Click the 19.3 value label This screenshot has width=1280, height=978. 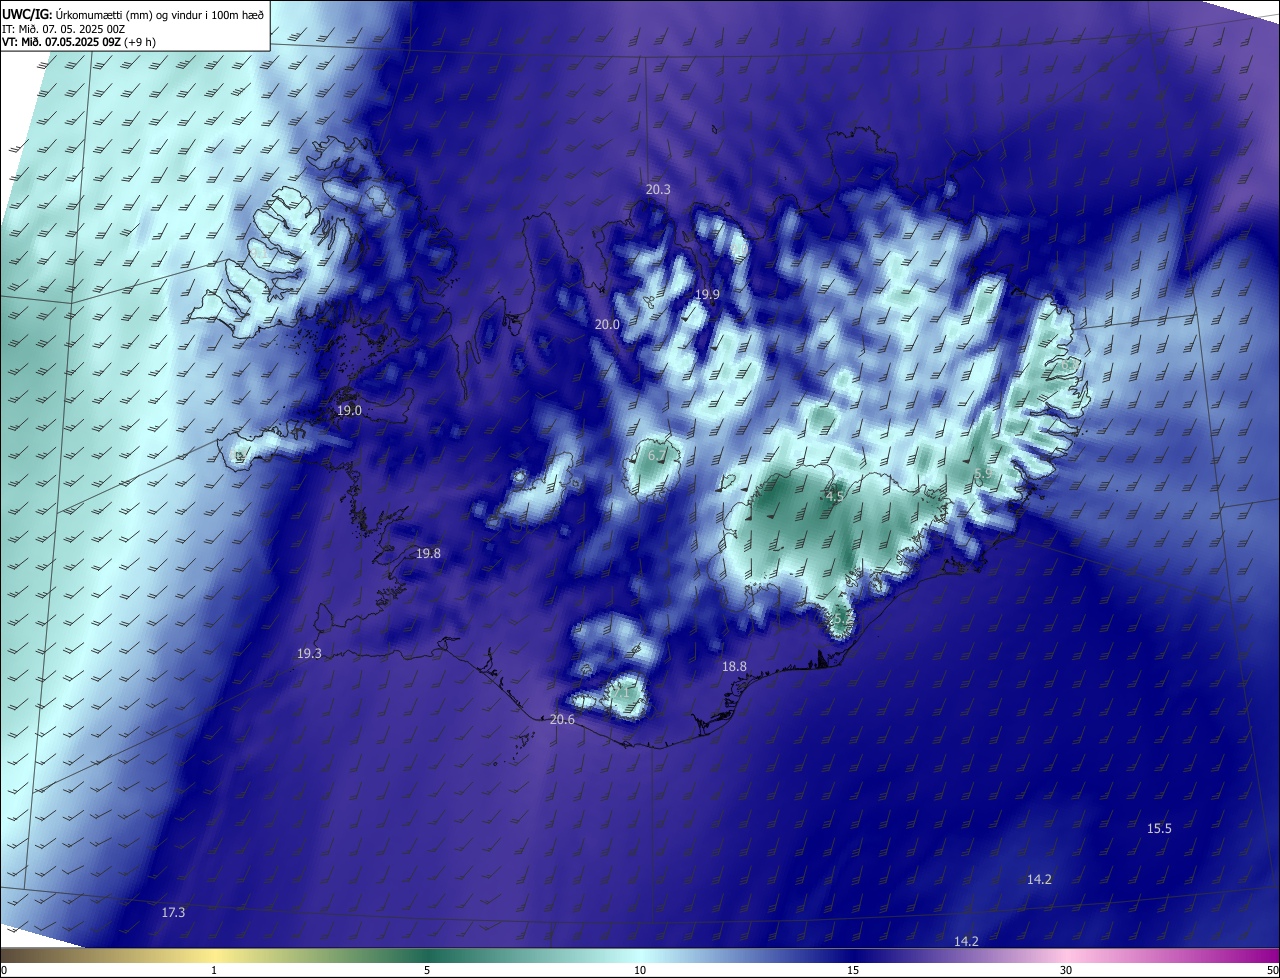pos(309,653)
